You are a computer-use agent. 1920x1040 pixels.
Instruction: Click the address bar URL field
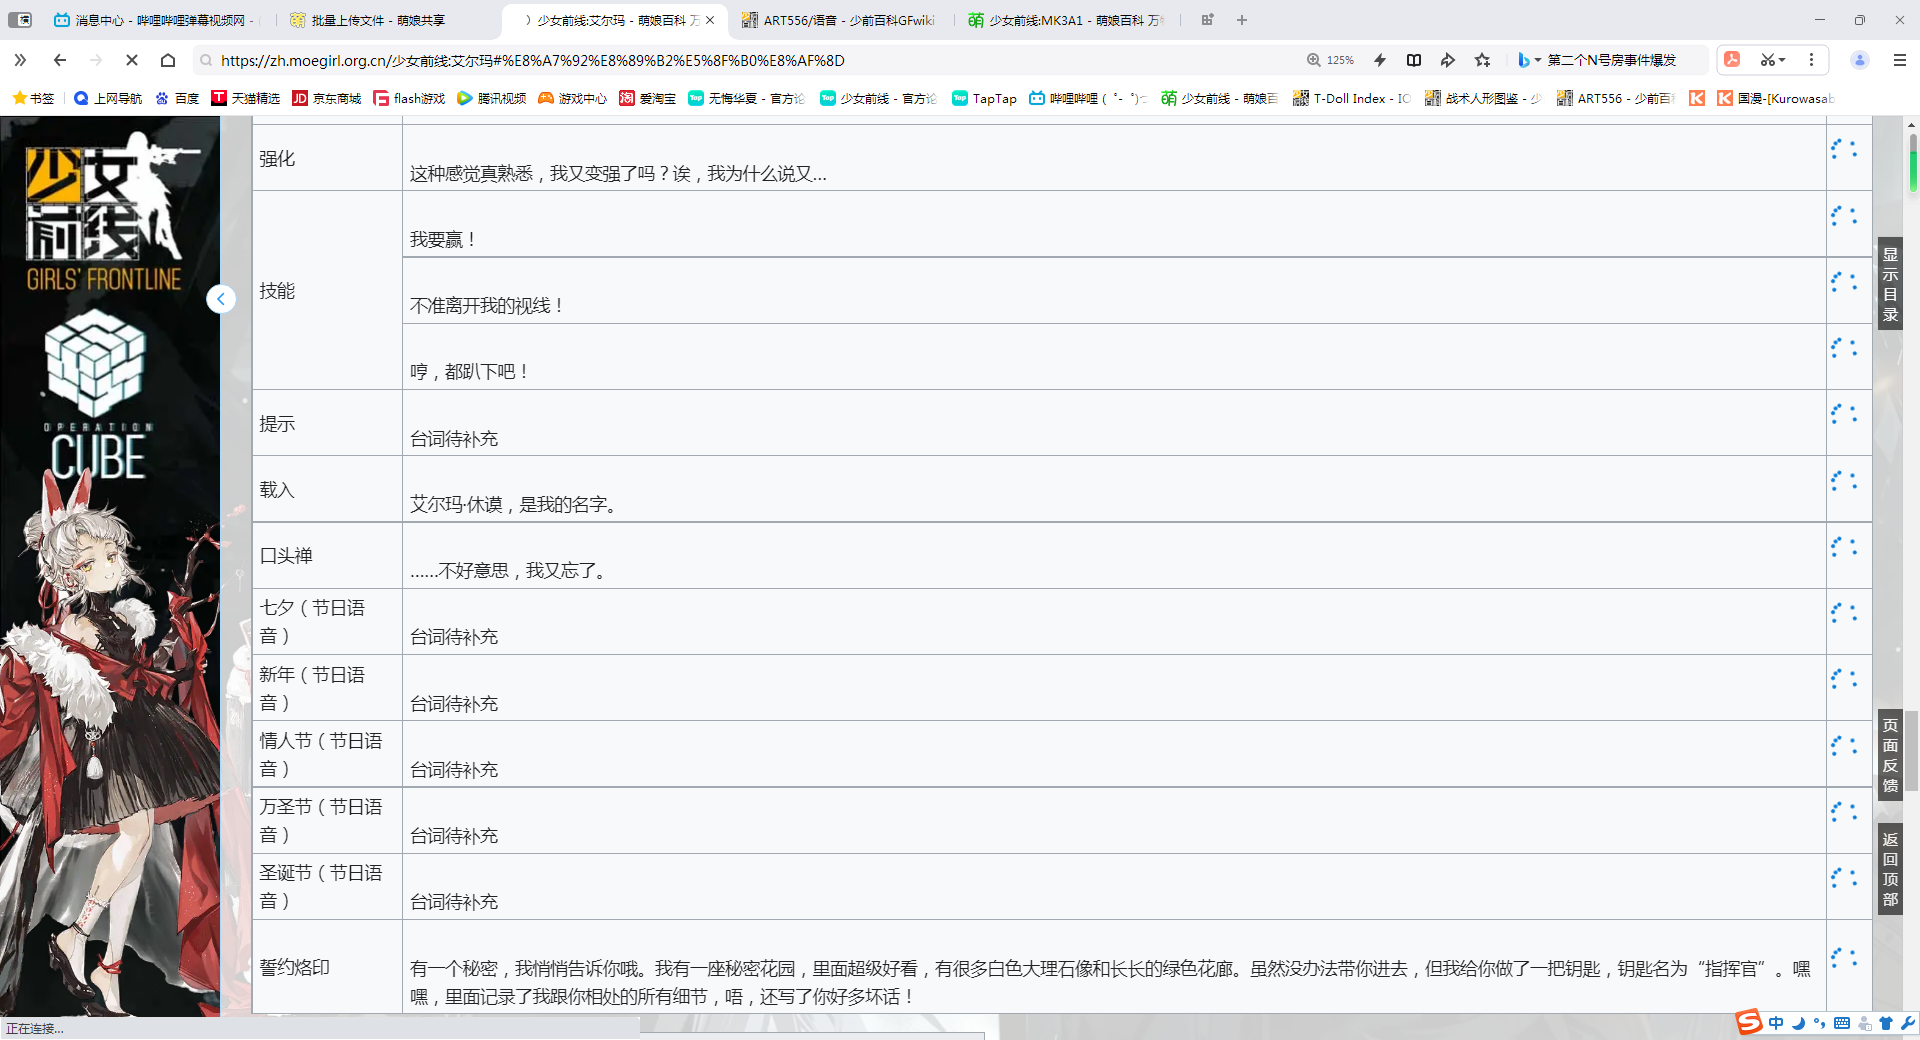coord(750,60)
